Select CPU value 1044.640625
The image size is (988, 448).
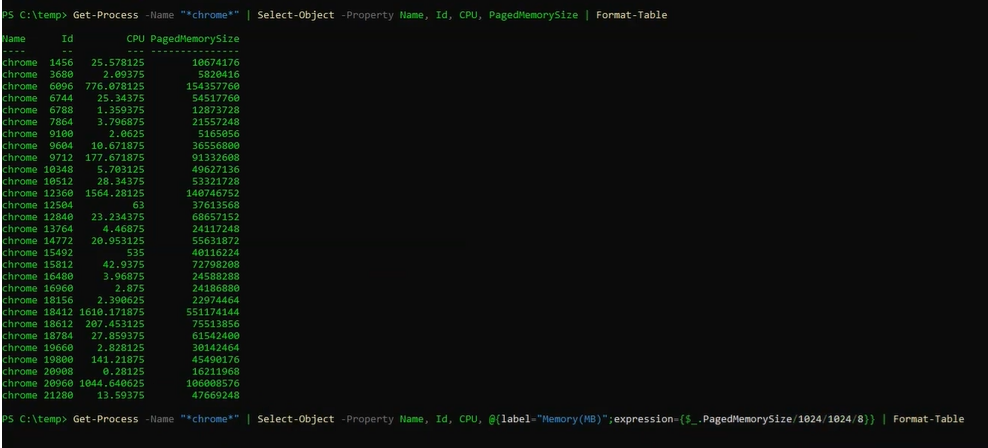(112, 384)
